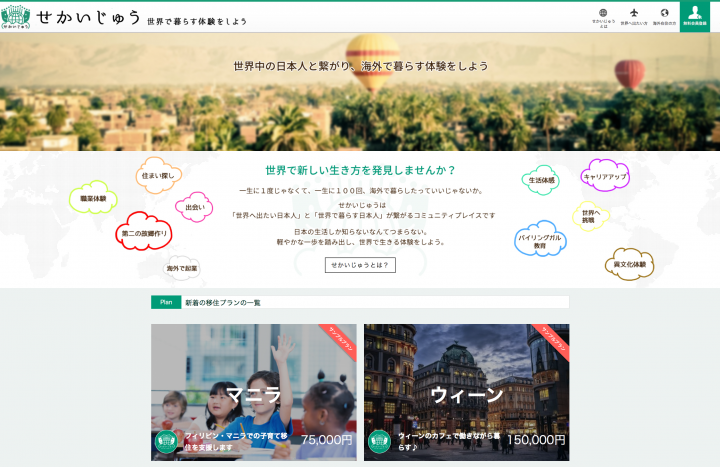Click the round host avatar on マニラ card
Screen dimensions: 720x467
click(x=166, y=442)
